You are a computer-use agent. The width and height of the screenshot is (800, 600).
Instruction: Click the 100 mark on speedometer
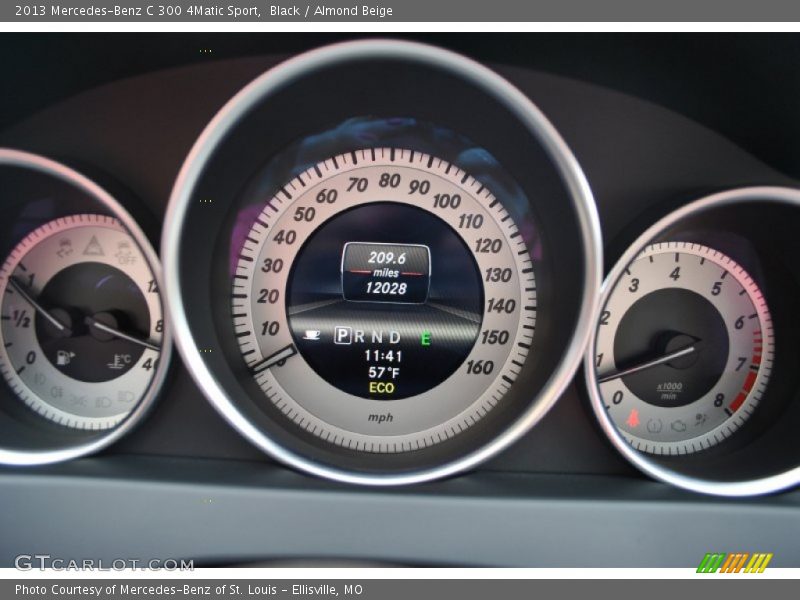(446, 201)
